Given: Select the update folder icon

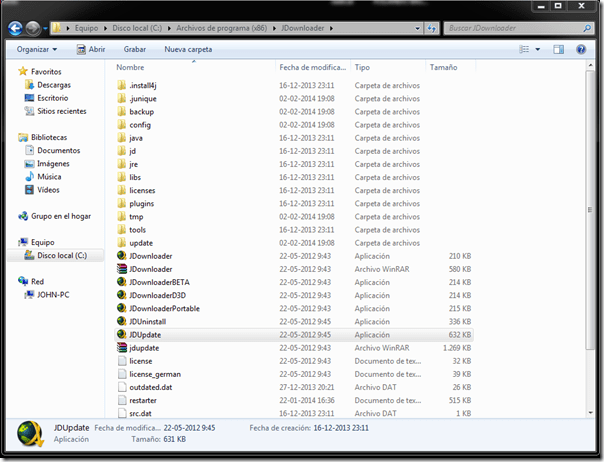Looking at the screenshot, I should pos(121,243).
